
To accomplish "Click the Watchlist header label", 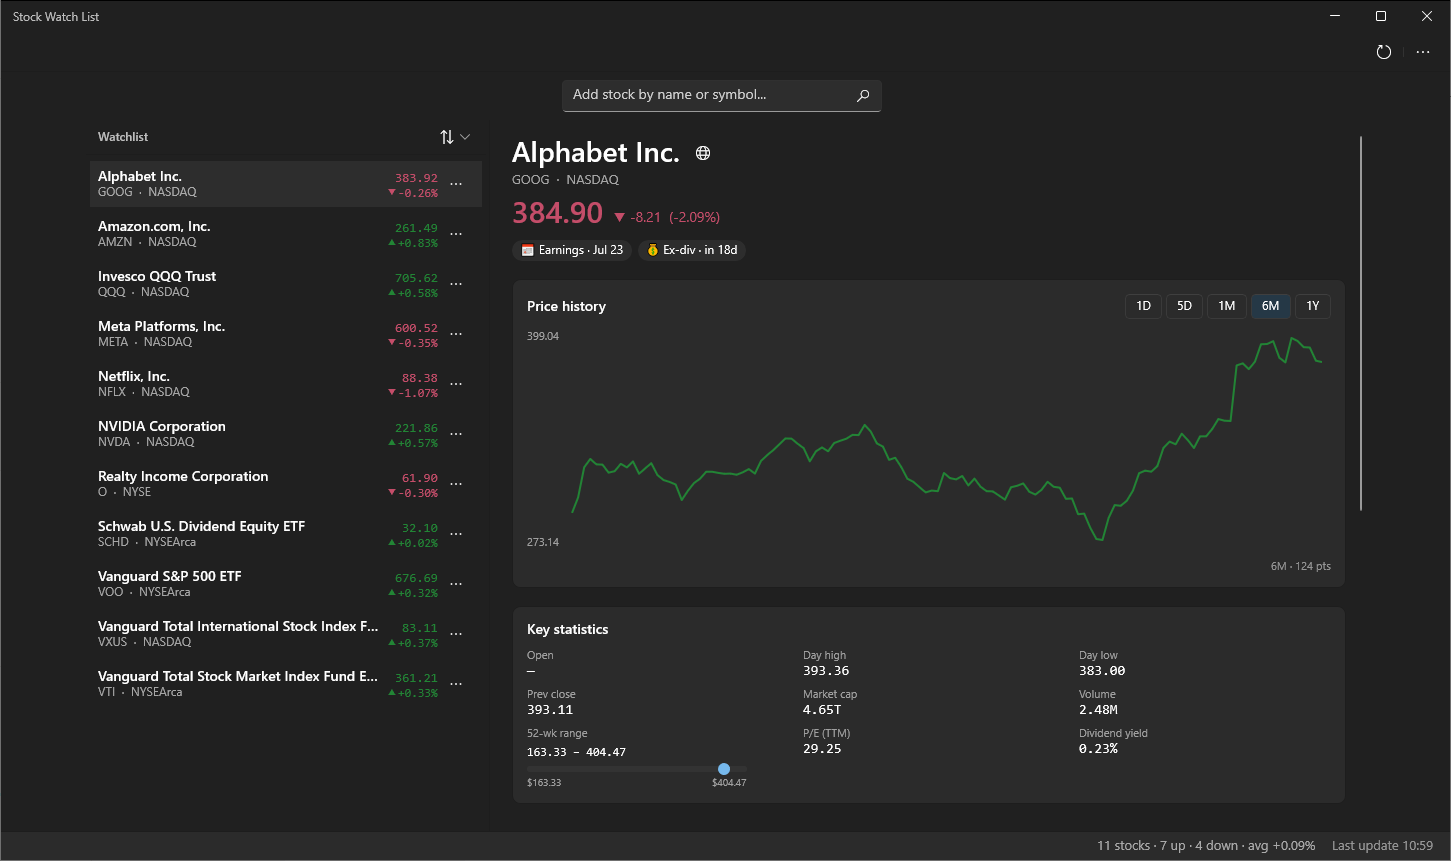I will [x=123, y=137].
